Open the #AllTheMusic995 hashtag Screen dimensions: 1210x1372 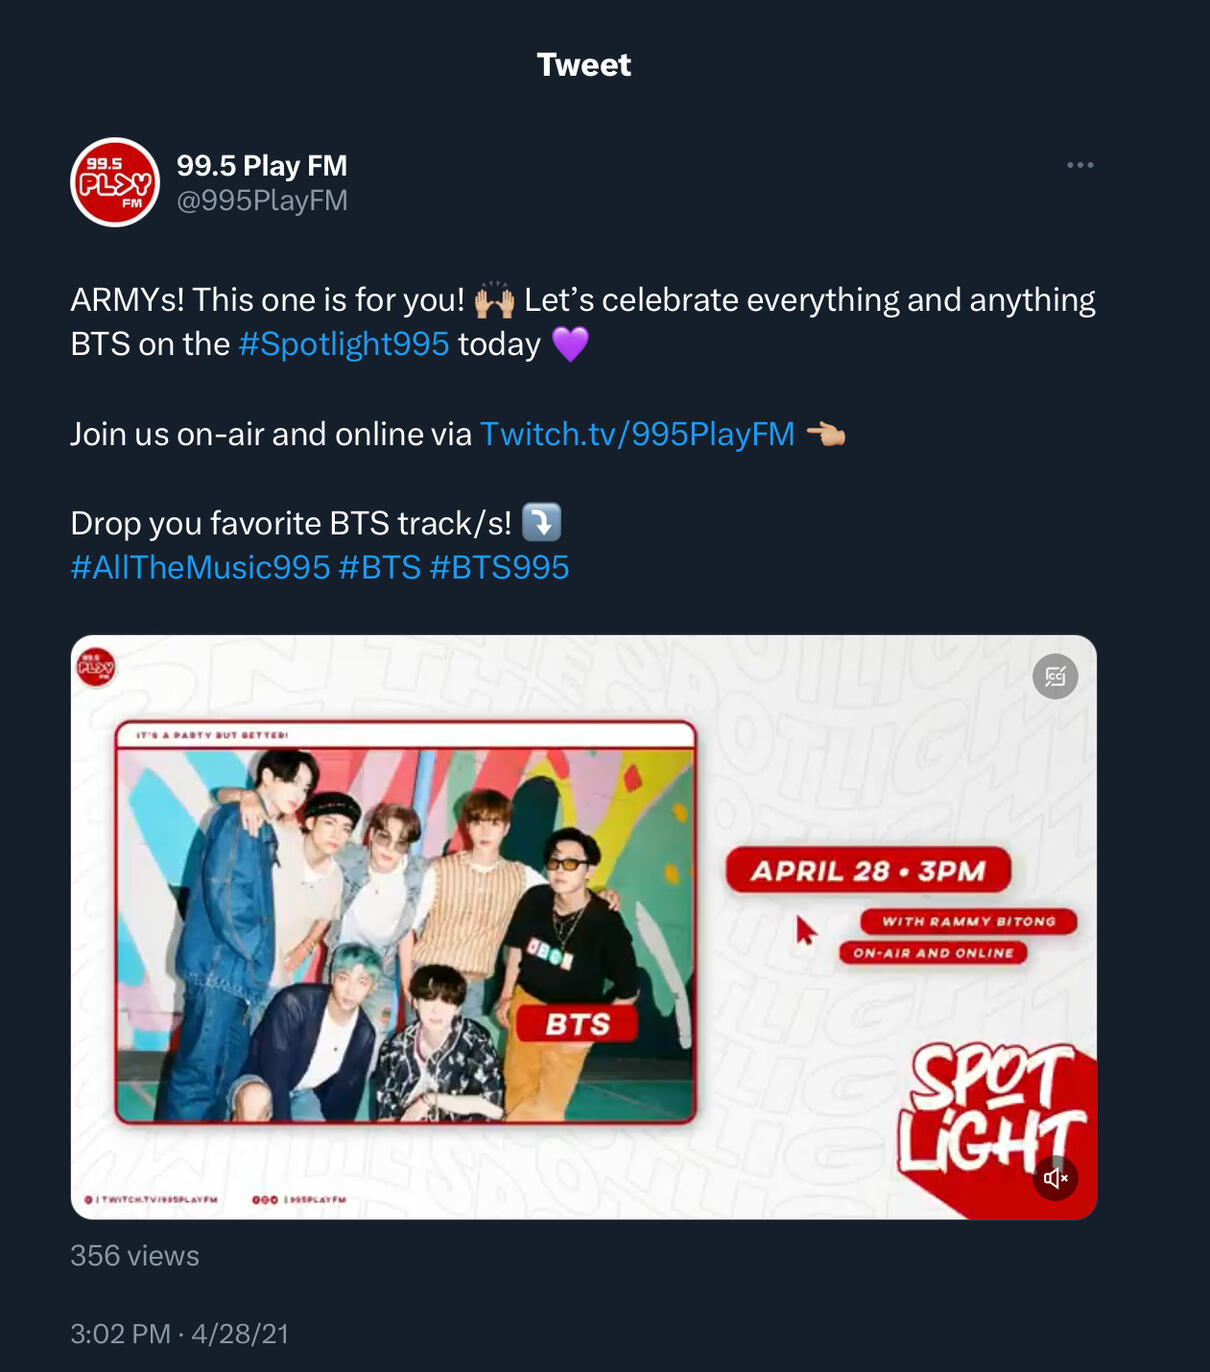pos(200,568)
